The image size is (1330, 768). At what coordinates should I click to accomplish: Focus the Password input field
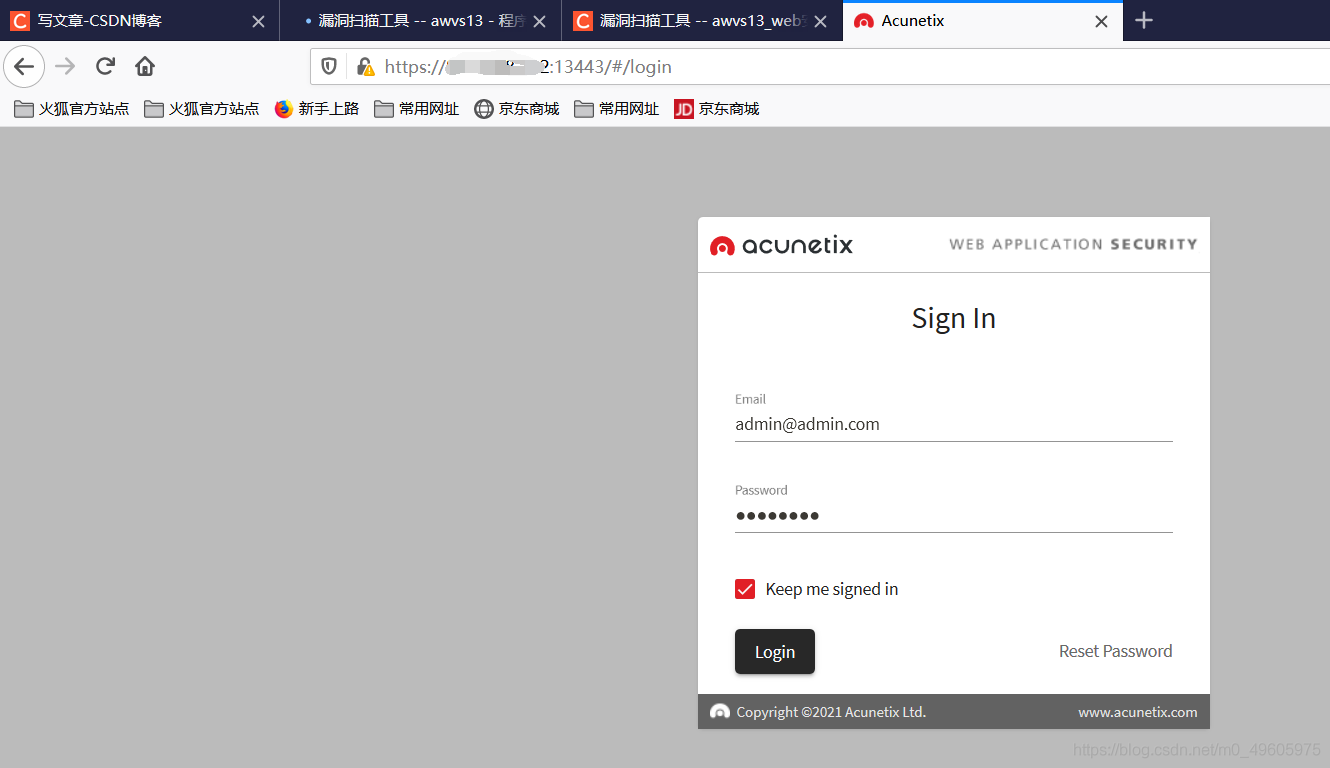[954, 516]
